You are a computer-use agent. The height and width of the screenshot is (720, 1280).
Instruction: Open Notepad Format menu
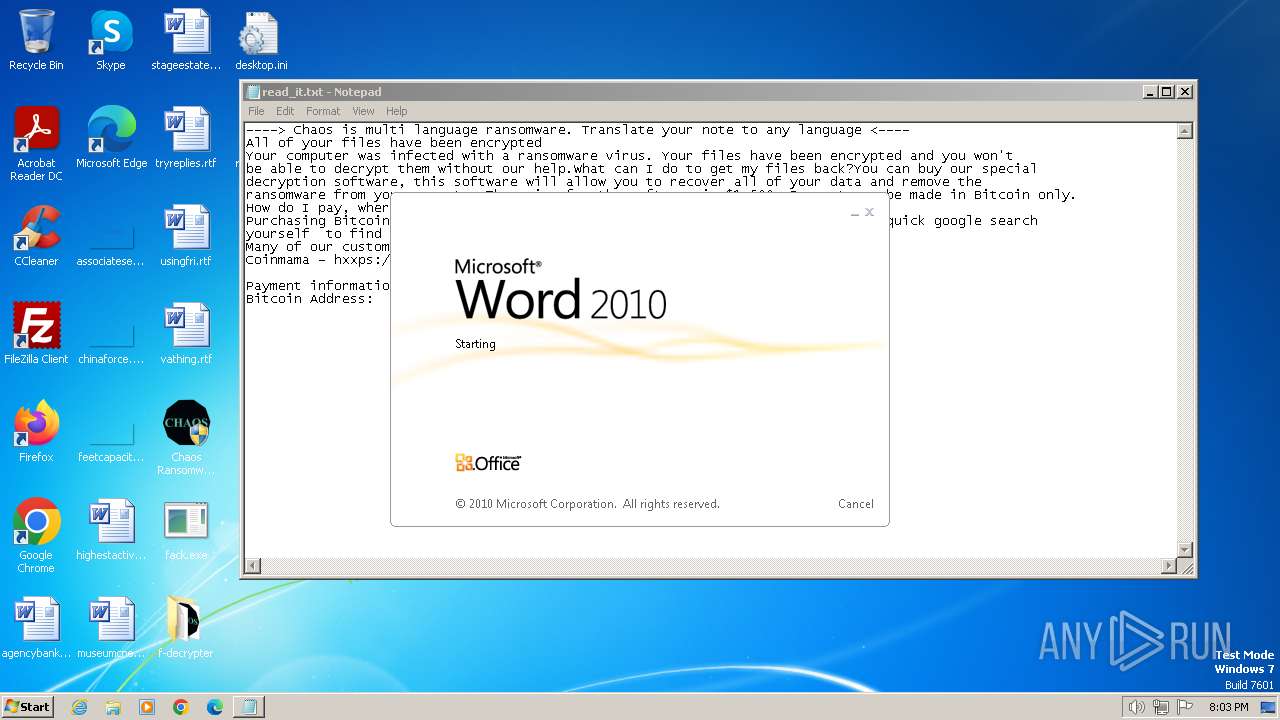click(x=323, y=111)
